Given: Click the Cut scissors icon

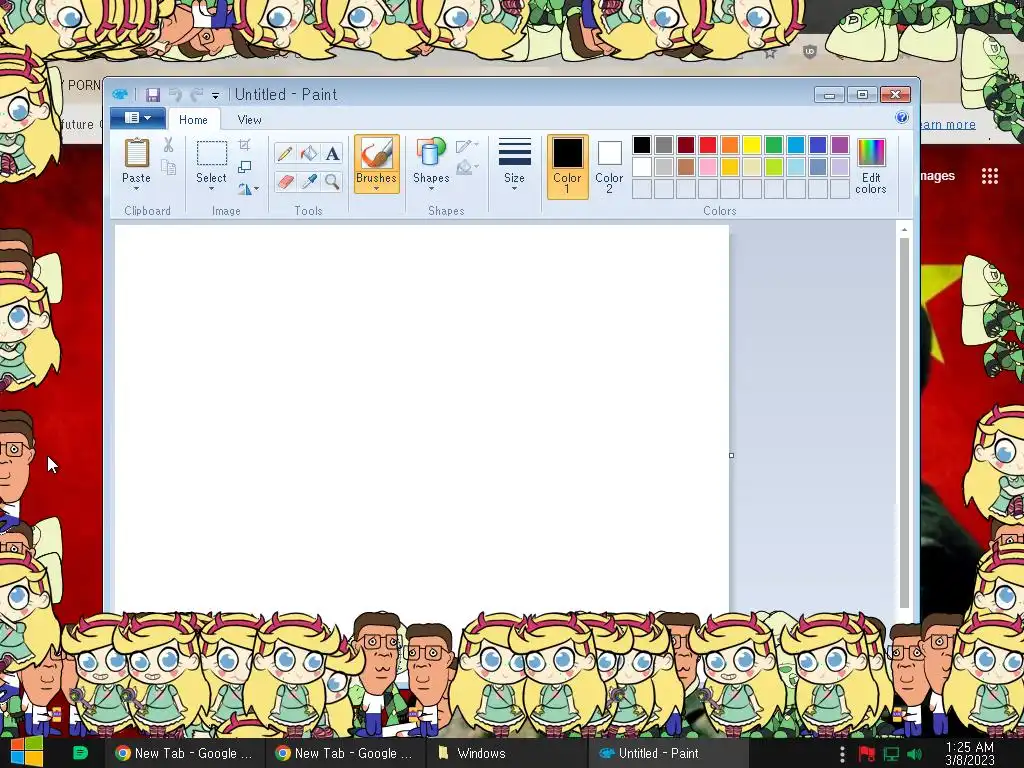Looking at the screenshot, I should pos(168,145).
